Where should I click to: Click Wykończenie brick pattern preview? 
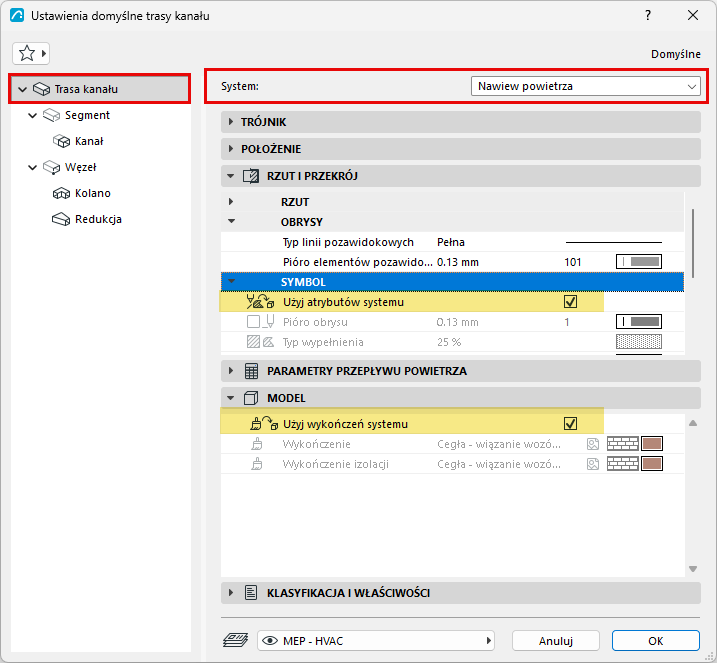click(x=622, y=444)
